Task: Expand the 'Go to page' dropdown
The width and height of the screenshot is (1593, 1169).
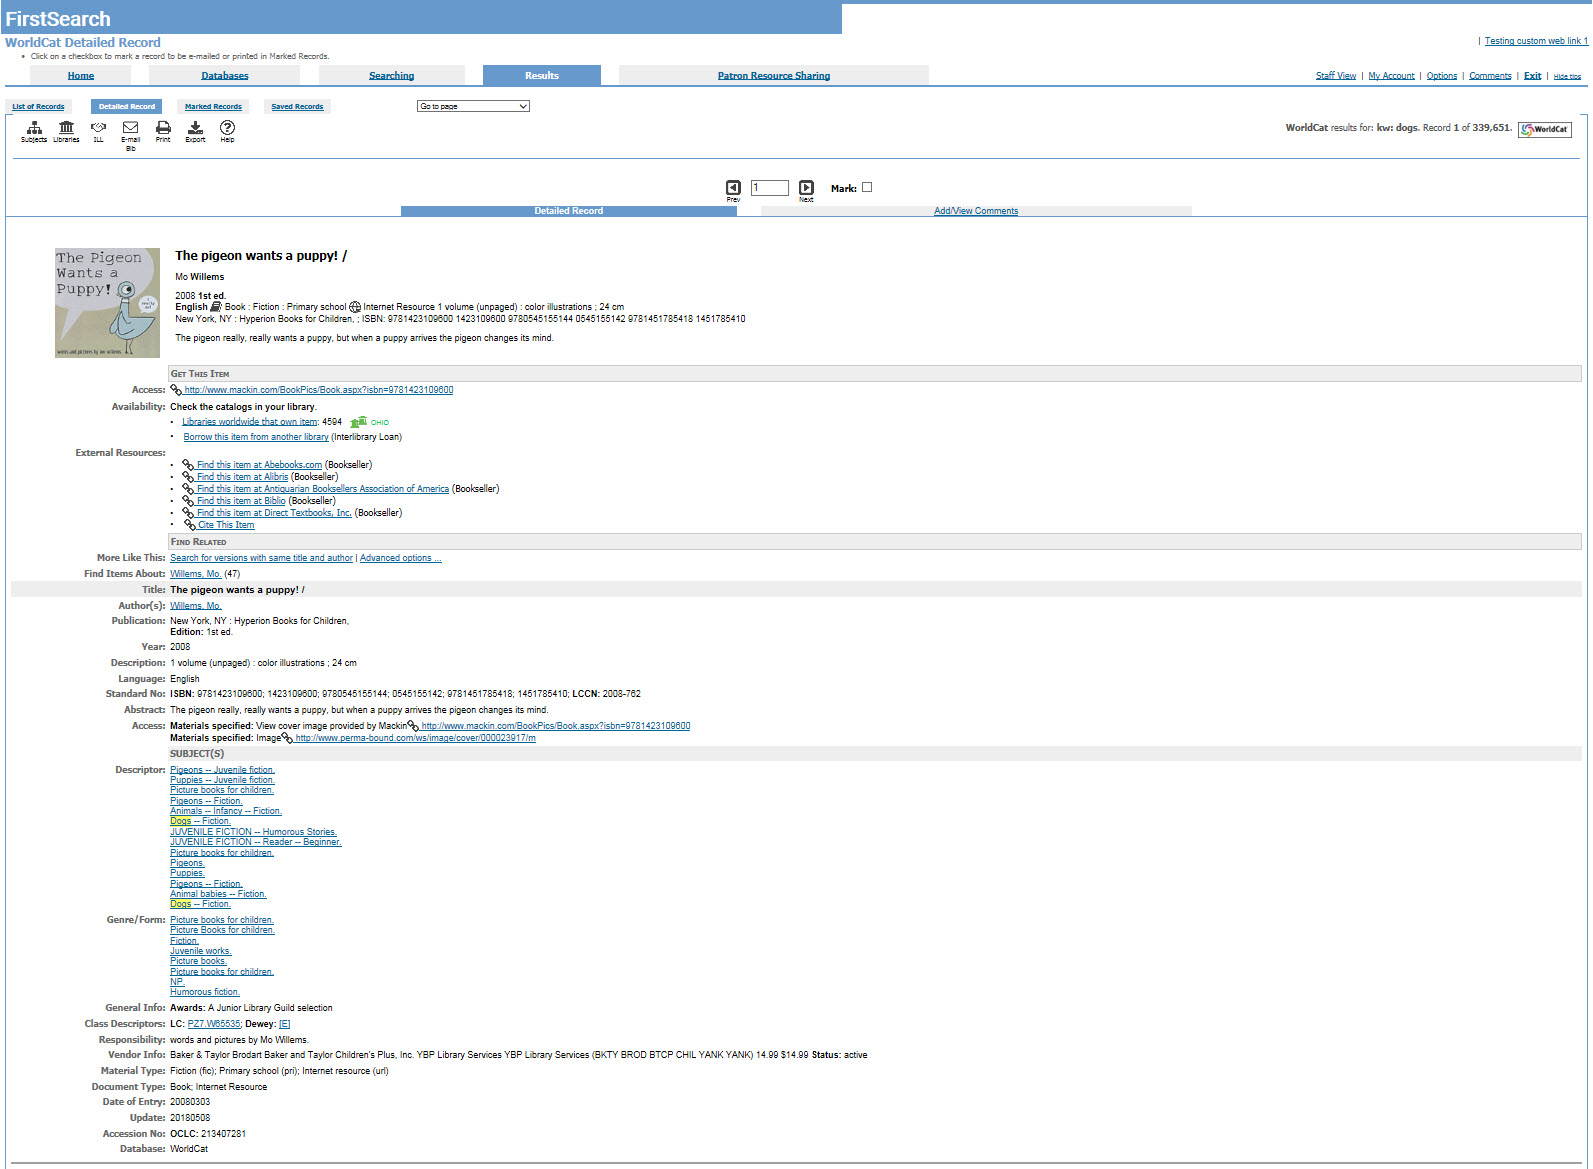Action: [473, 106]
